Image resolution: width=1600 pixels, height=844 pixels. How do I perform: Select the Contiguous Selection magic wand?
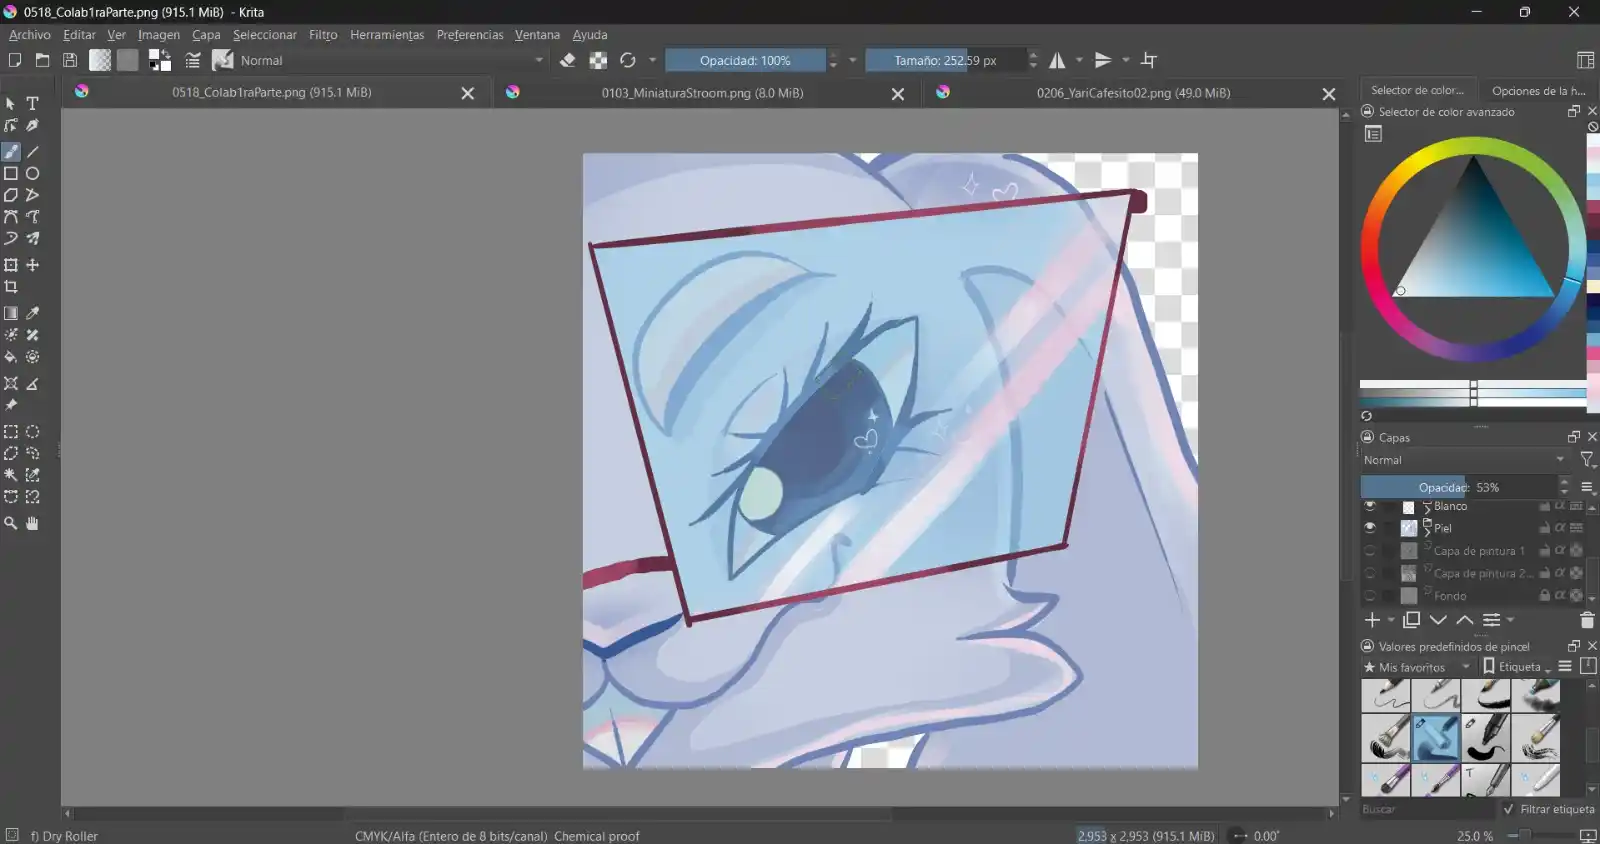pyautogui.click(x=11, y=475)
